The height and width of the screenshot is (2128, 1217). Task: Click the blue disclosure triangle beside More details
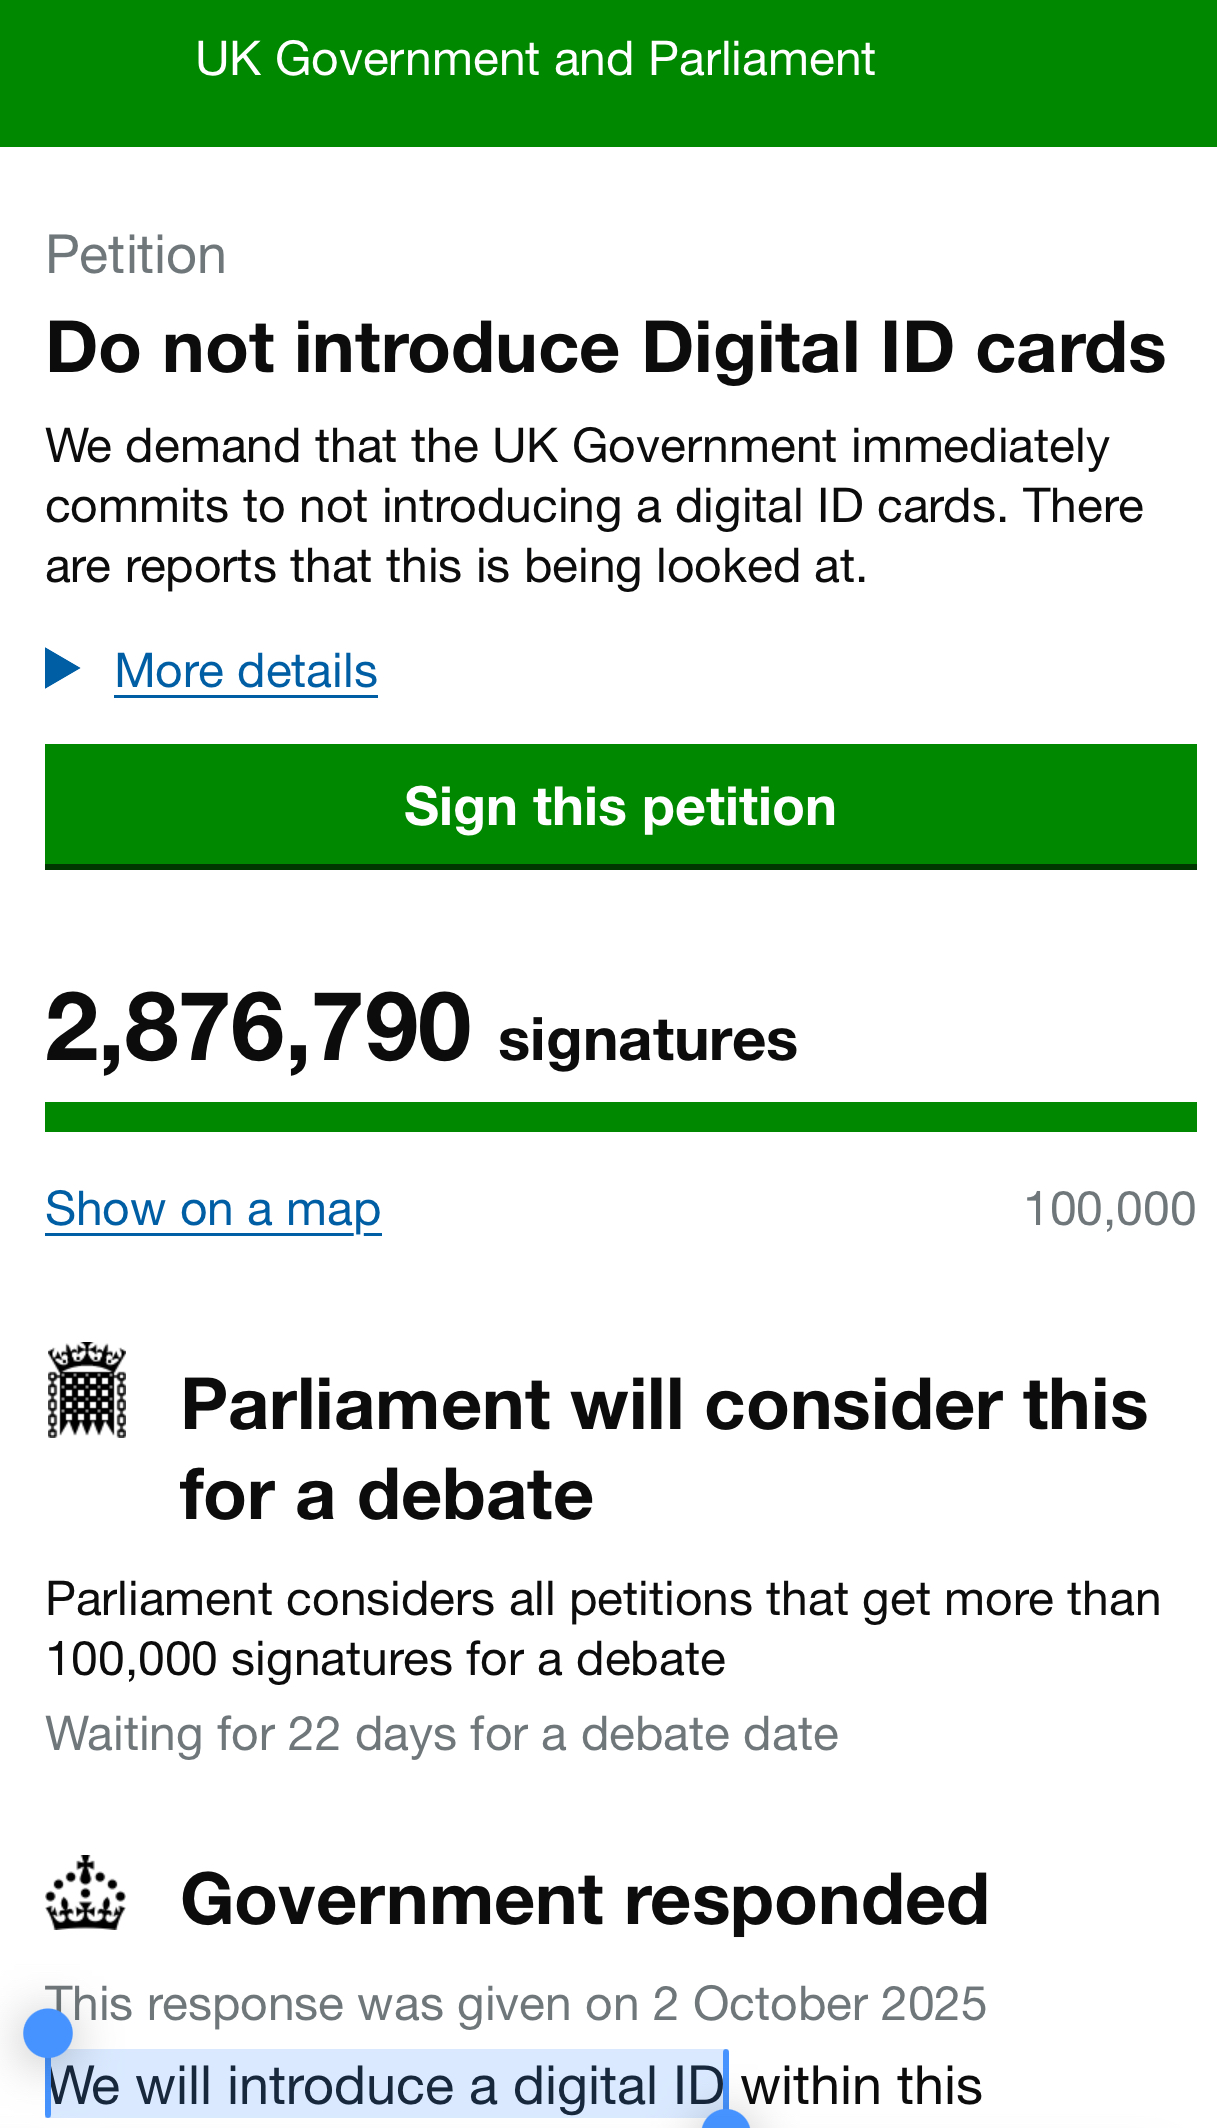[x=62, y=669]
